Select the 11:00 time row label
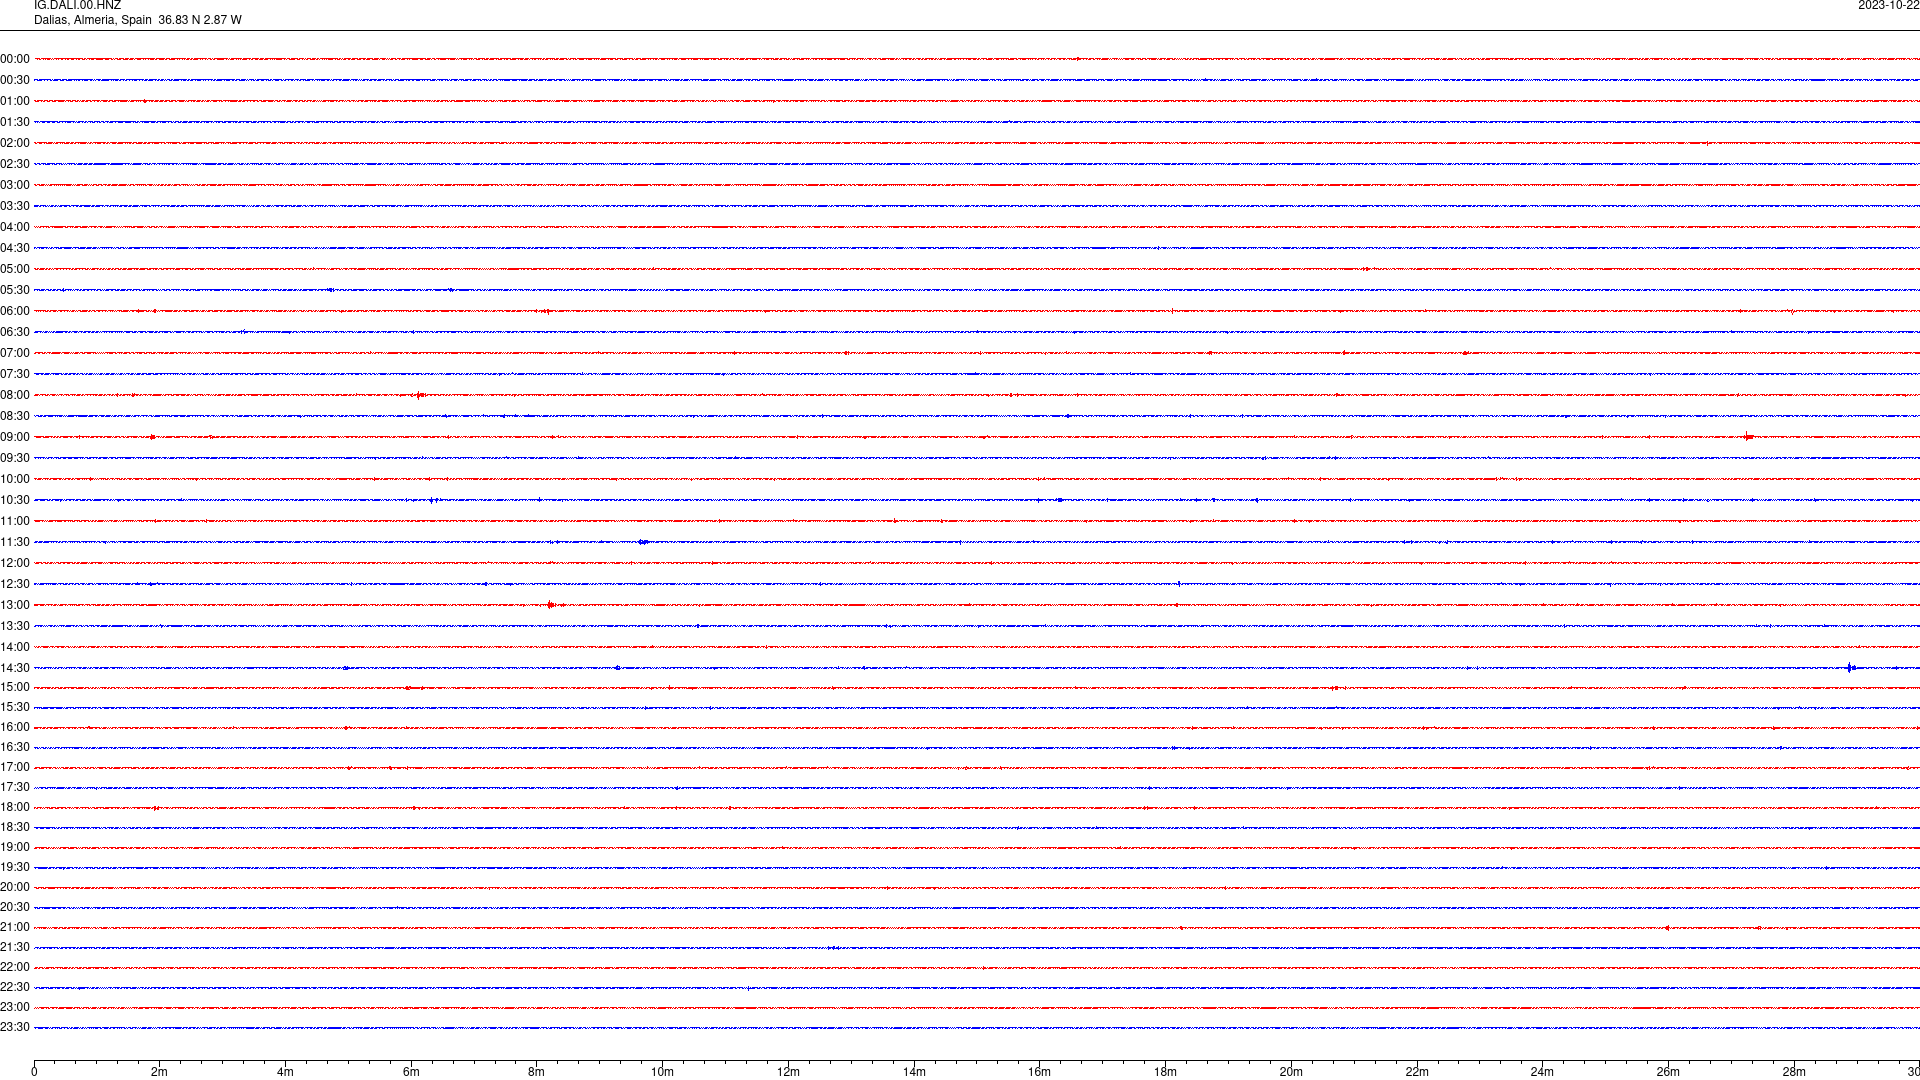Viewport: 1920px width, 1080px height. coord(15,521)
